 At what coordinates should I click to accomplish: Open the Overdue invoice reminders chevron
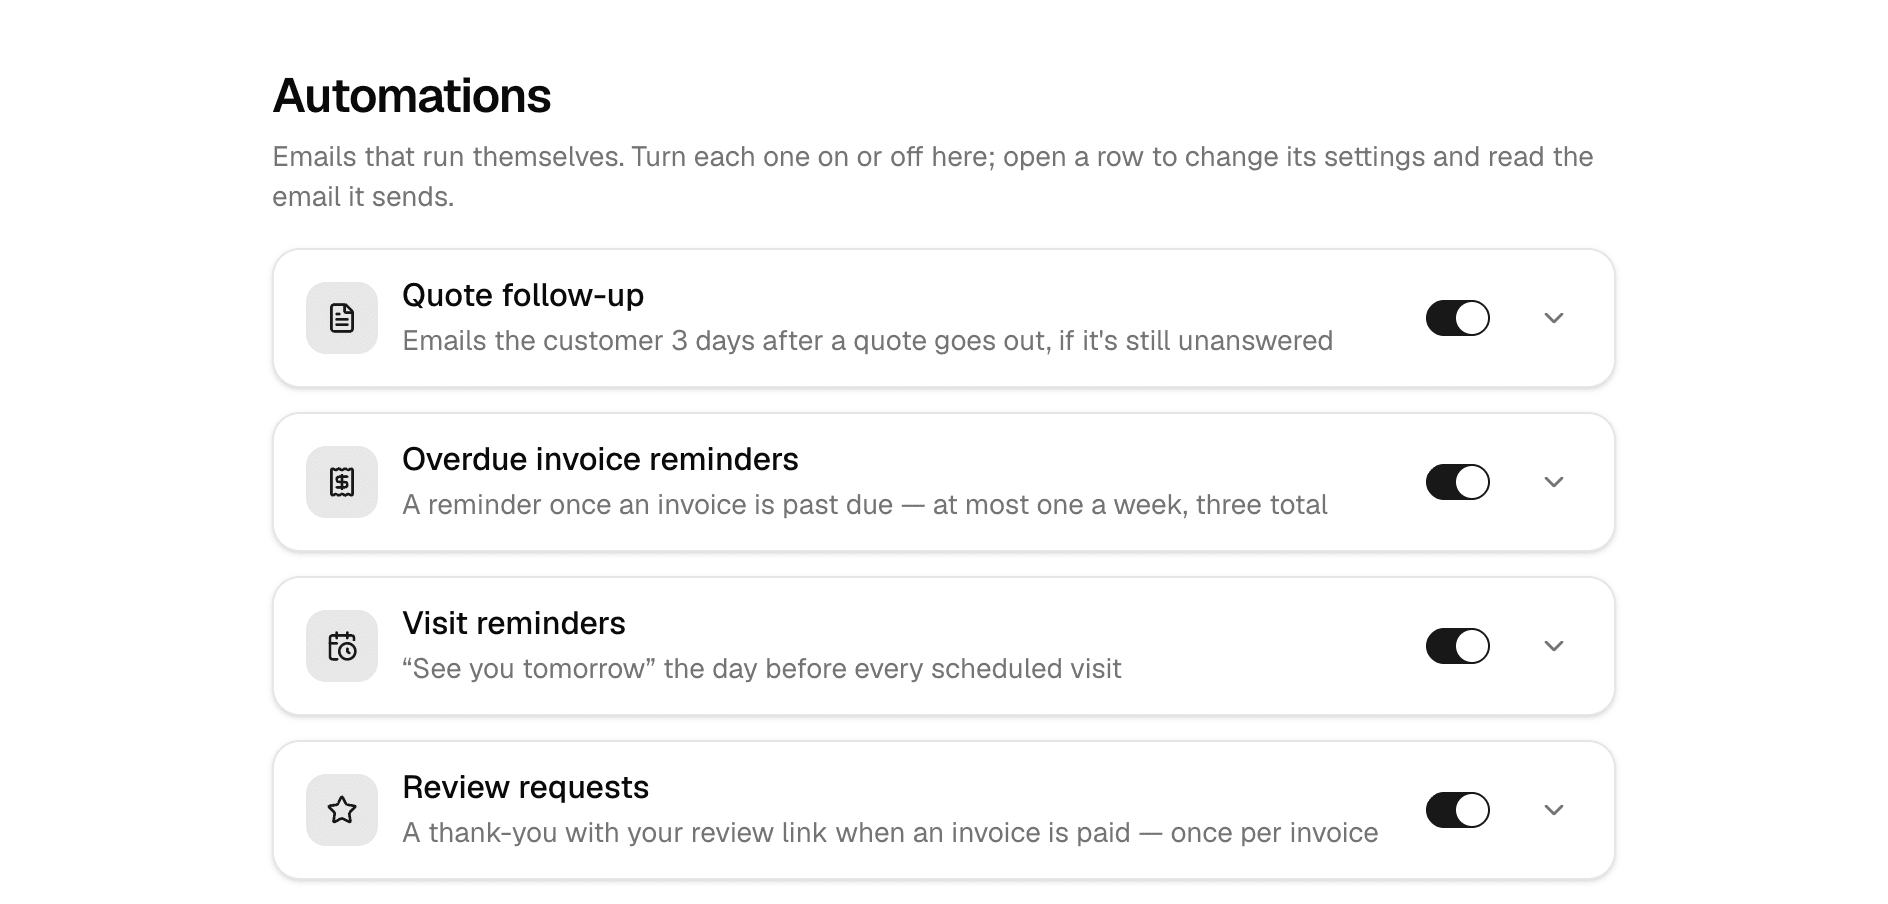pos(1553,482)
